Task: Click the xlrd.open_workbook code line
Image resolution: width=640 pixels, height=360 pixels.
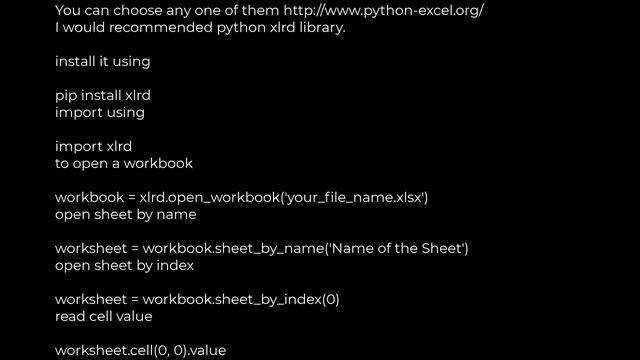Action: 242,198
